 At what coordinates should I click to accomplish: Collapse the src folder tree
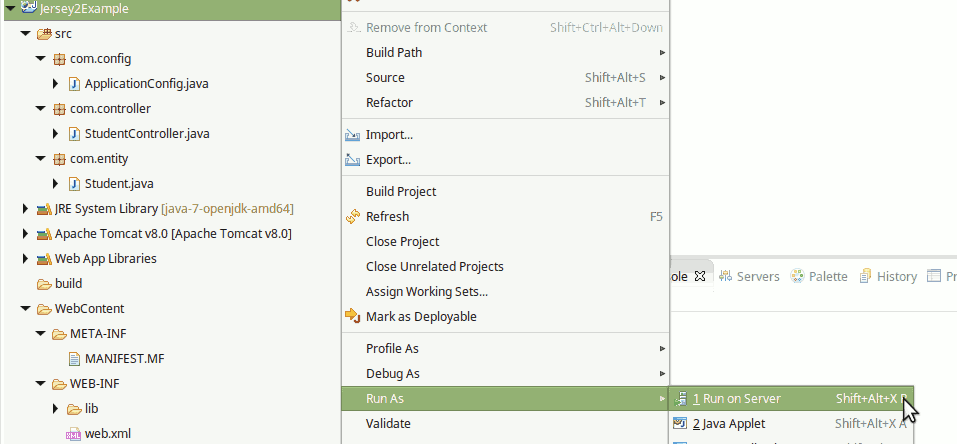(25, 34)
